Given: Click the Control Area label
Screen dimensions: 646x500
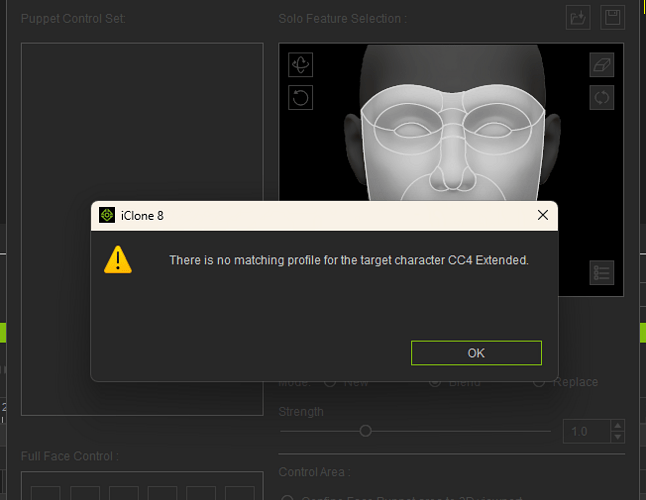Looking at the screenshot, I should pos(314,472).
